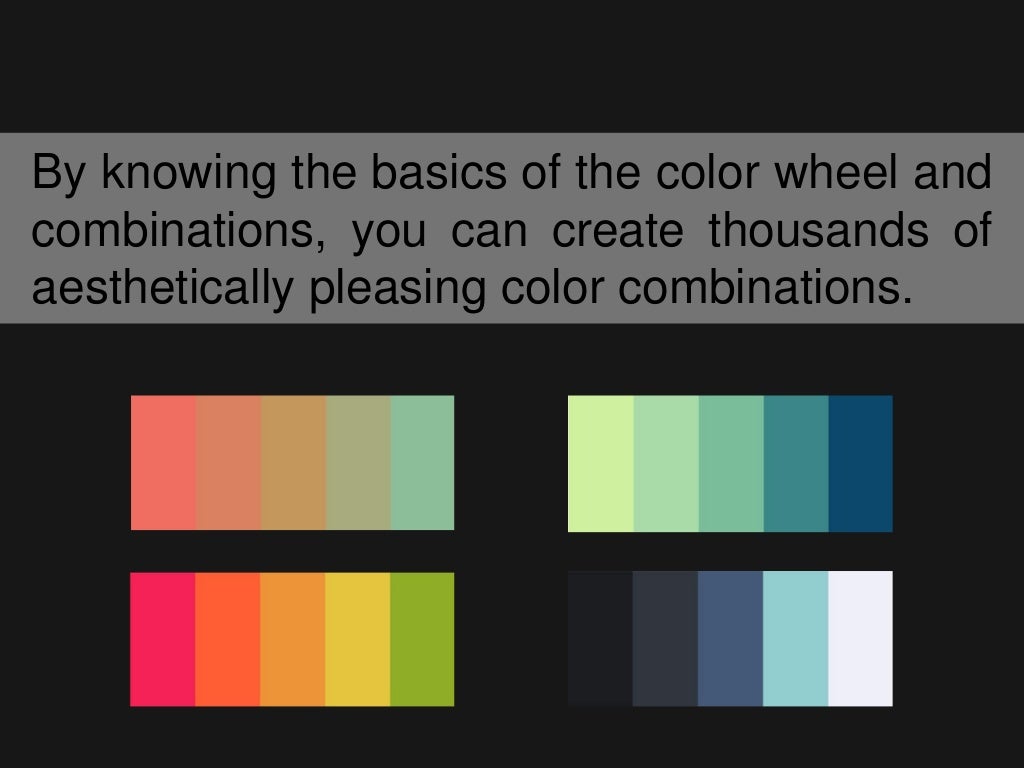Select the muted mint green swatch in top-left palette

pyautogui.click(x=423, y=462)
